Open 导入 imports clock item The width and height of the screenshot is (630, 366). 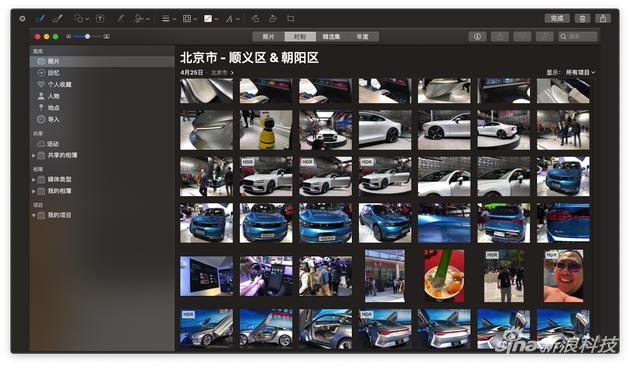pos(102,119)
